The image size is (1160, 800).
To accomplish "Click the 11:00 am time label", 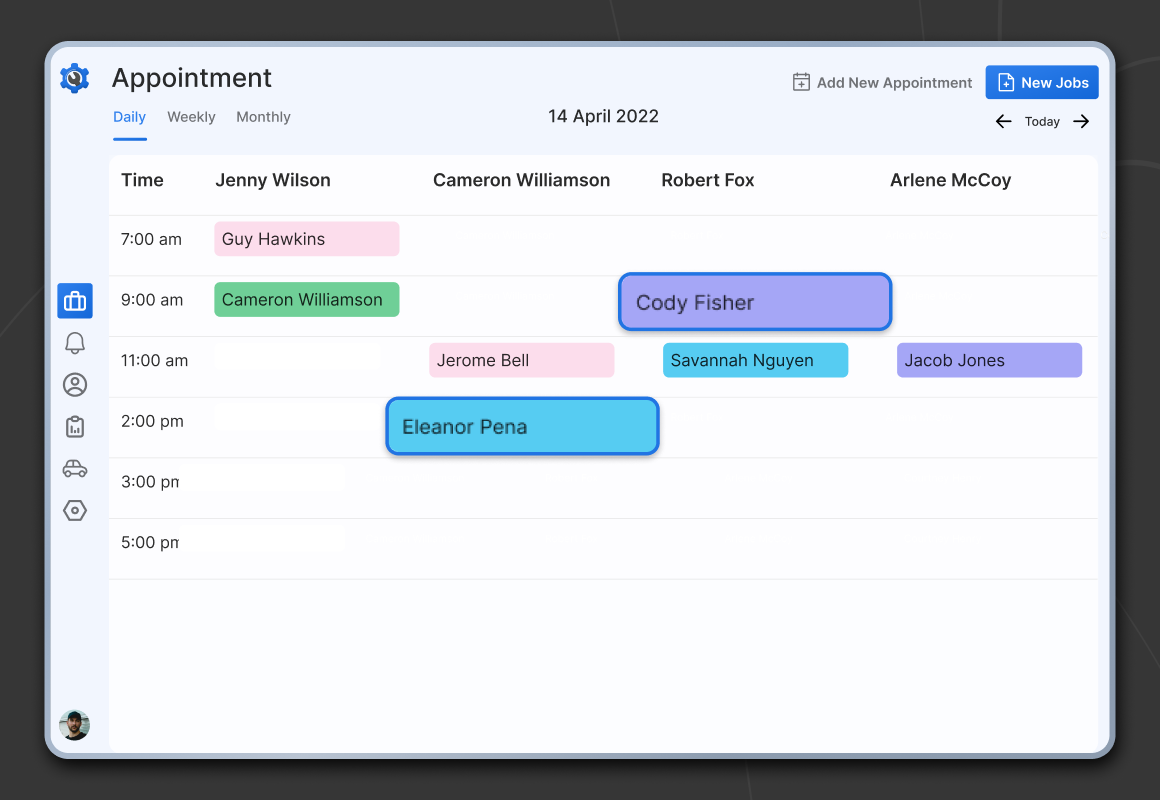I will [155, 360].
